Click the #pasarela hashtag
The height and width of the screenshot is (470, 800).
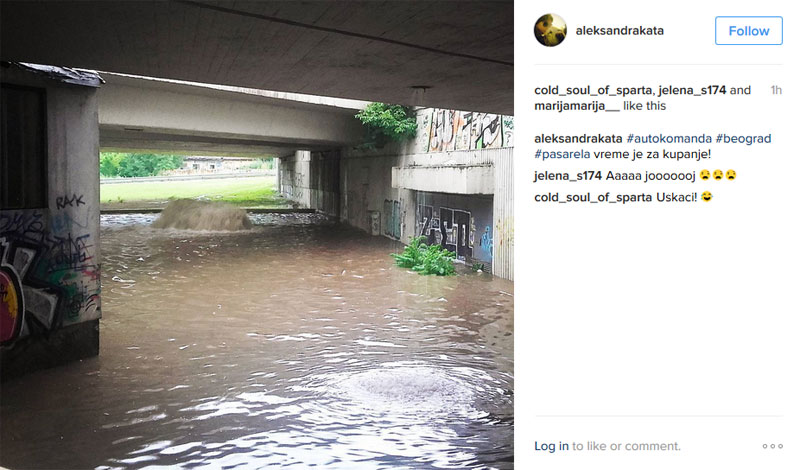562,154
